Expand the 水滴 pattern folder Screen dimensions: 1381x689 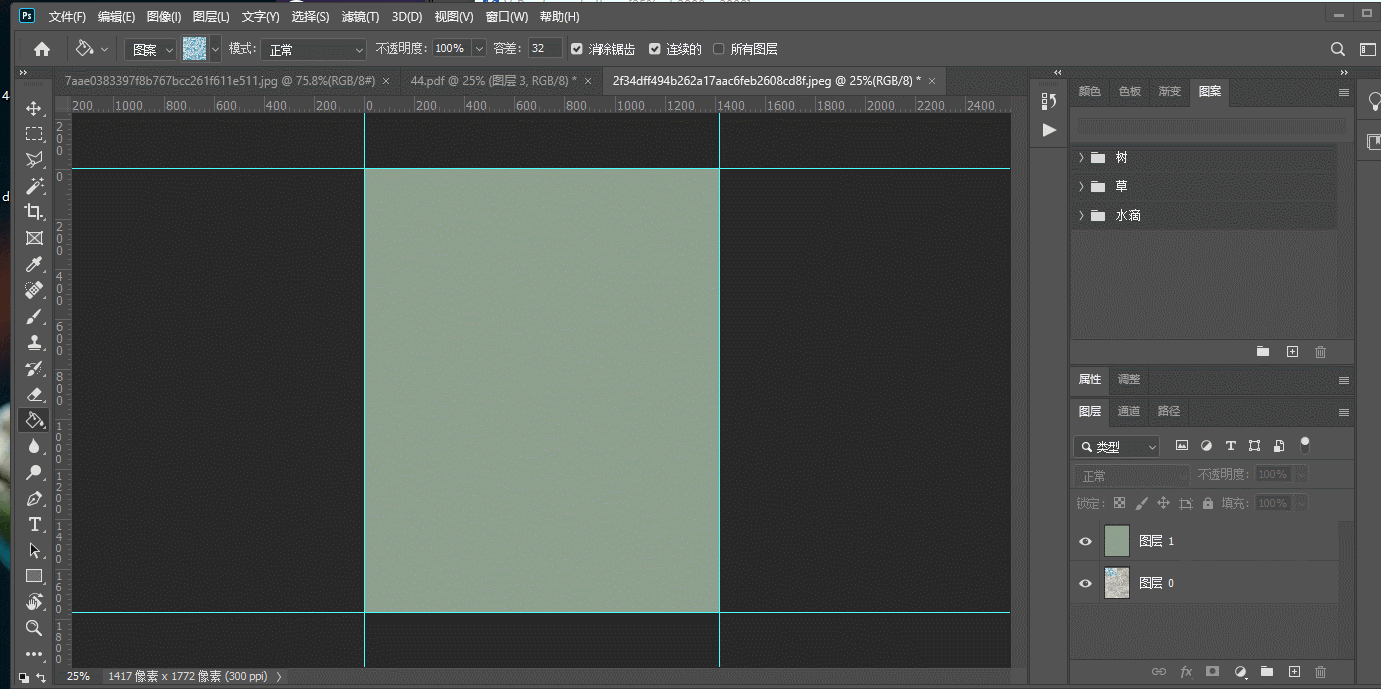click(1081, 215)
